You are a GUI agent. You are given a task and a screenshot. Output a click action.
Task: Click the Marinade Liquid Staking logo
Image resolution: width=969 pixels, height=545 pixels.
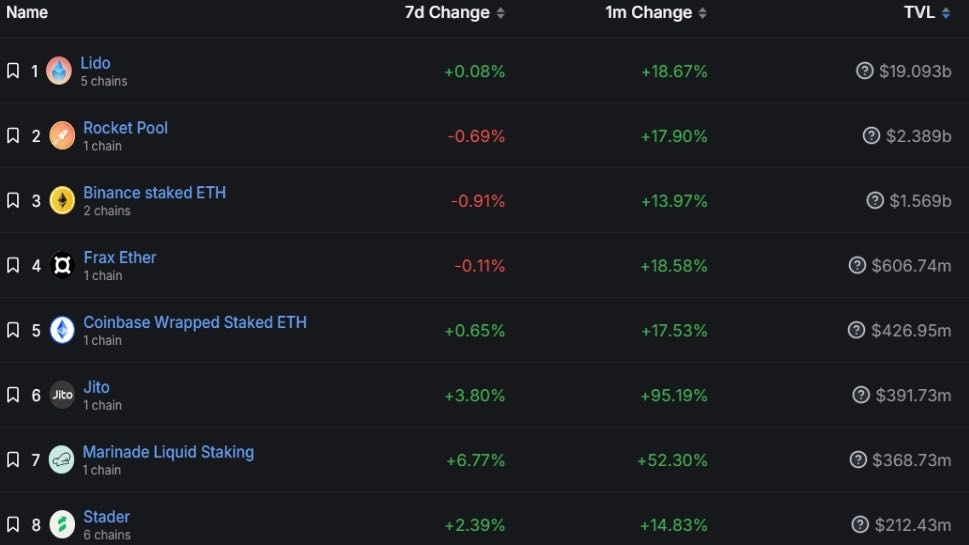61,460
